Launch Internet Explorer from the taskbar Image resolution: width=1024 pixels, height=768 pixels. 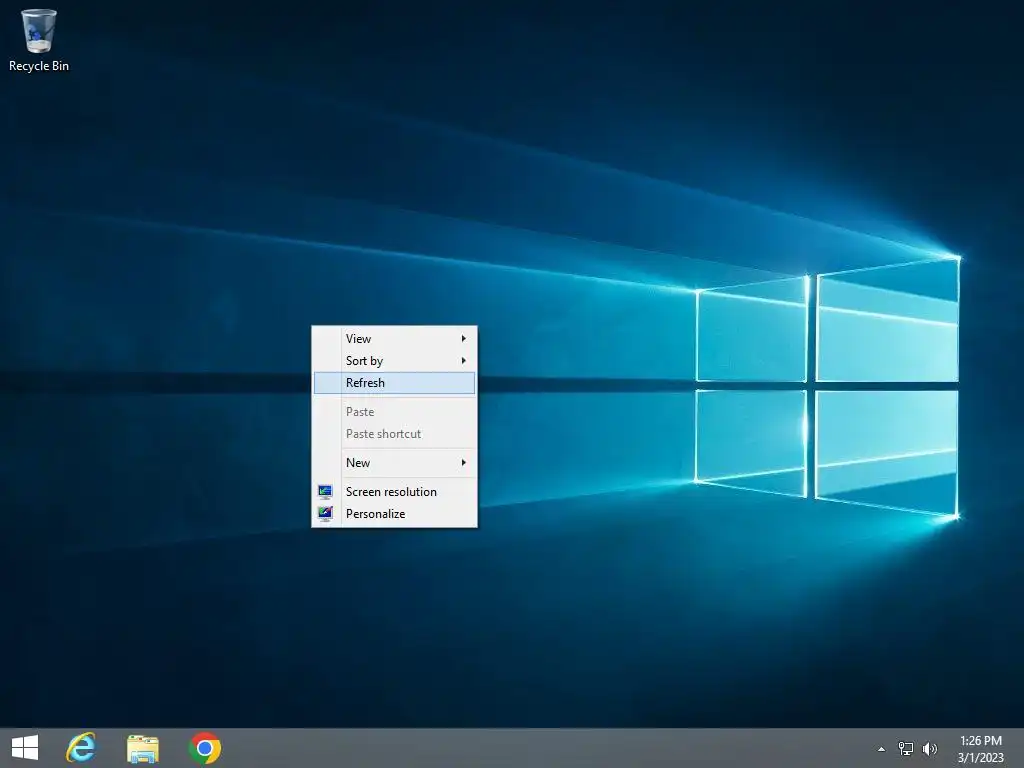81,748
